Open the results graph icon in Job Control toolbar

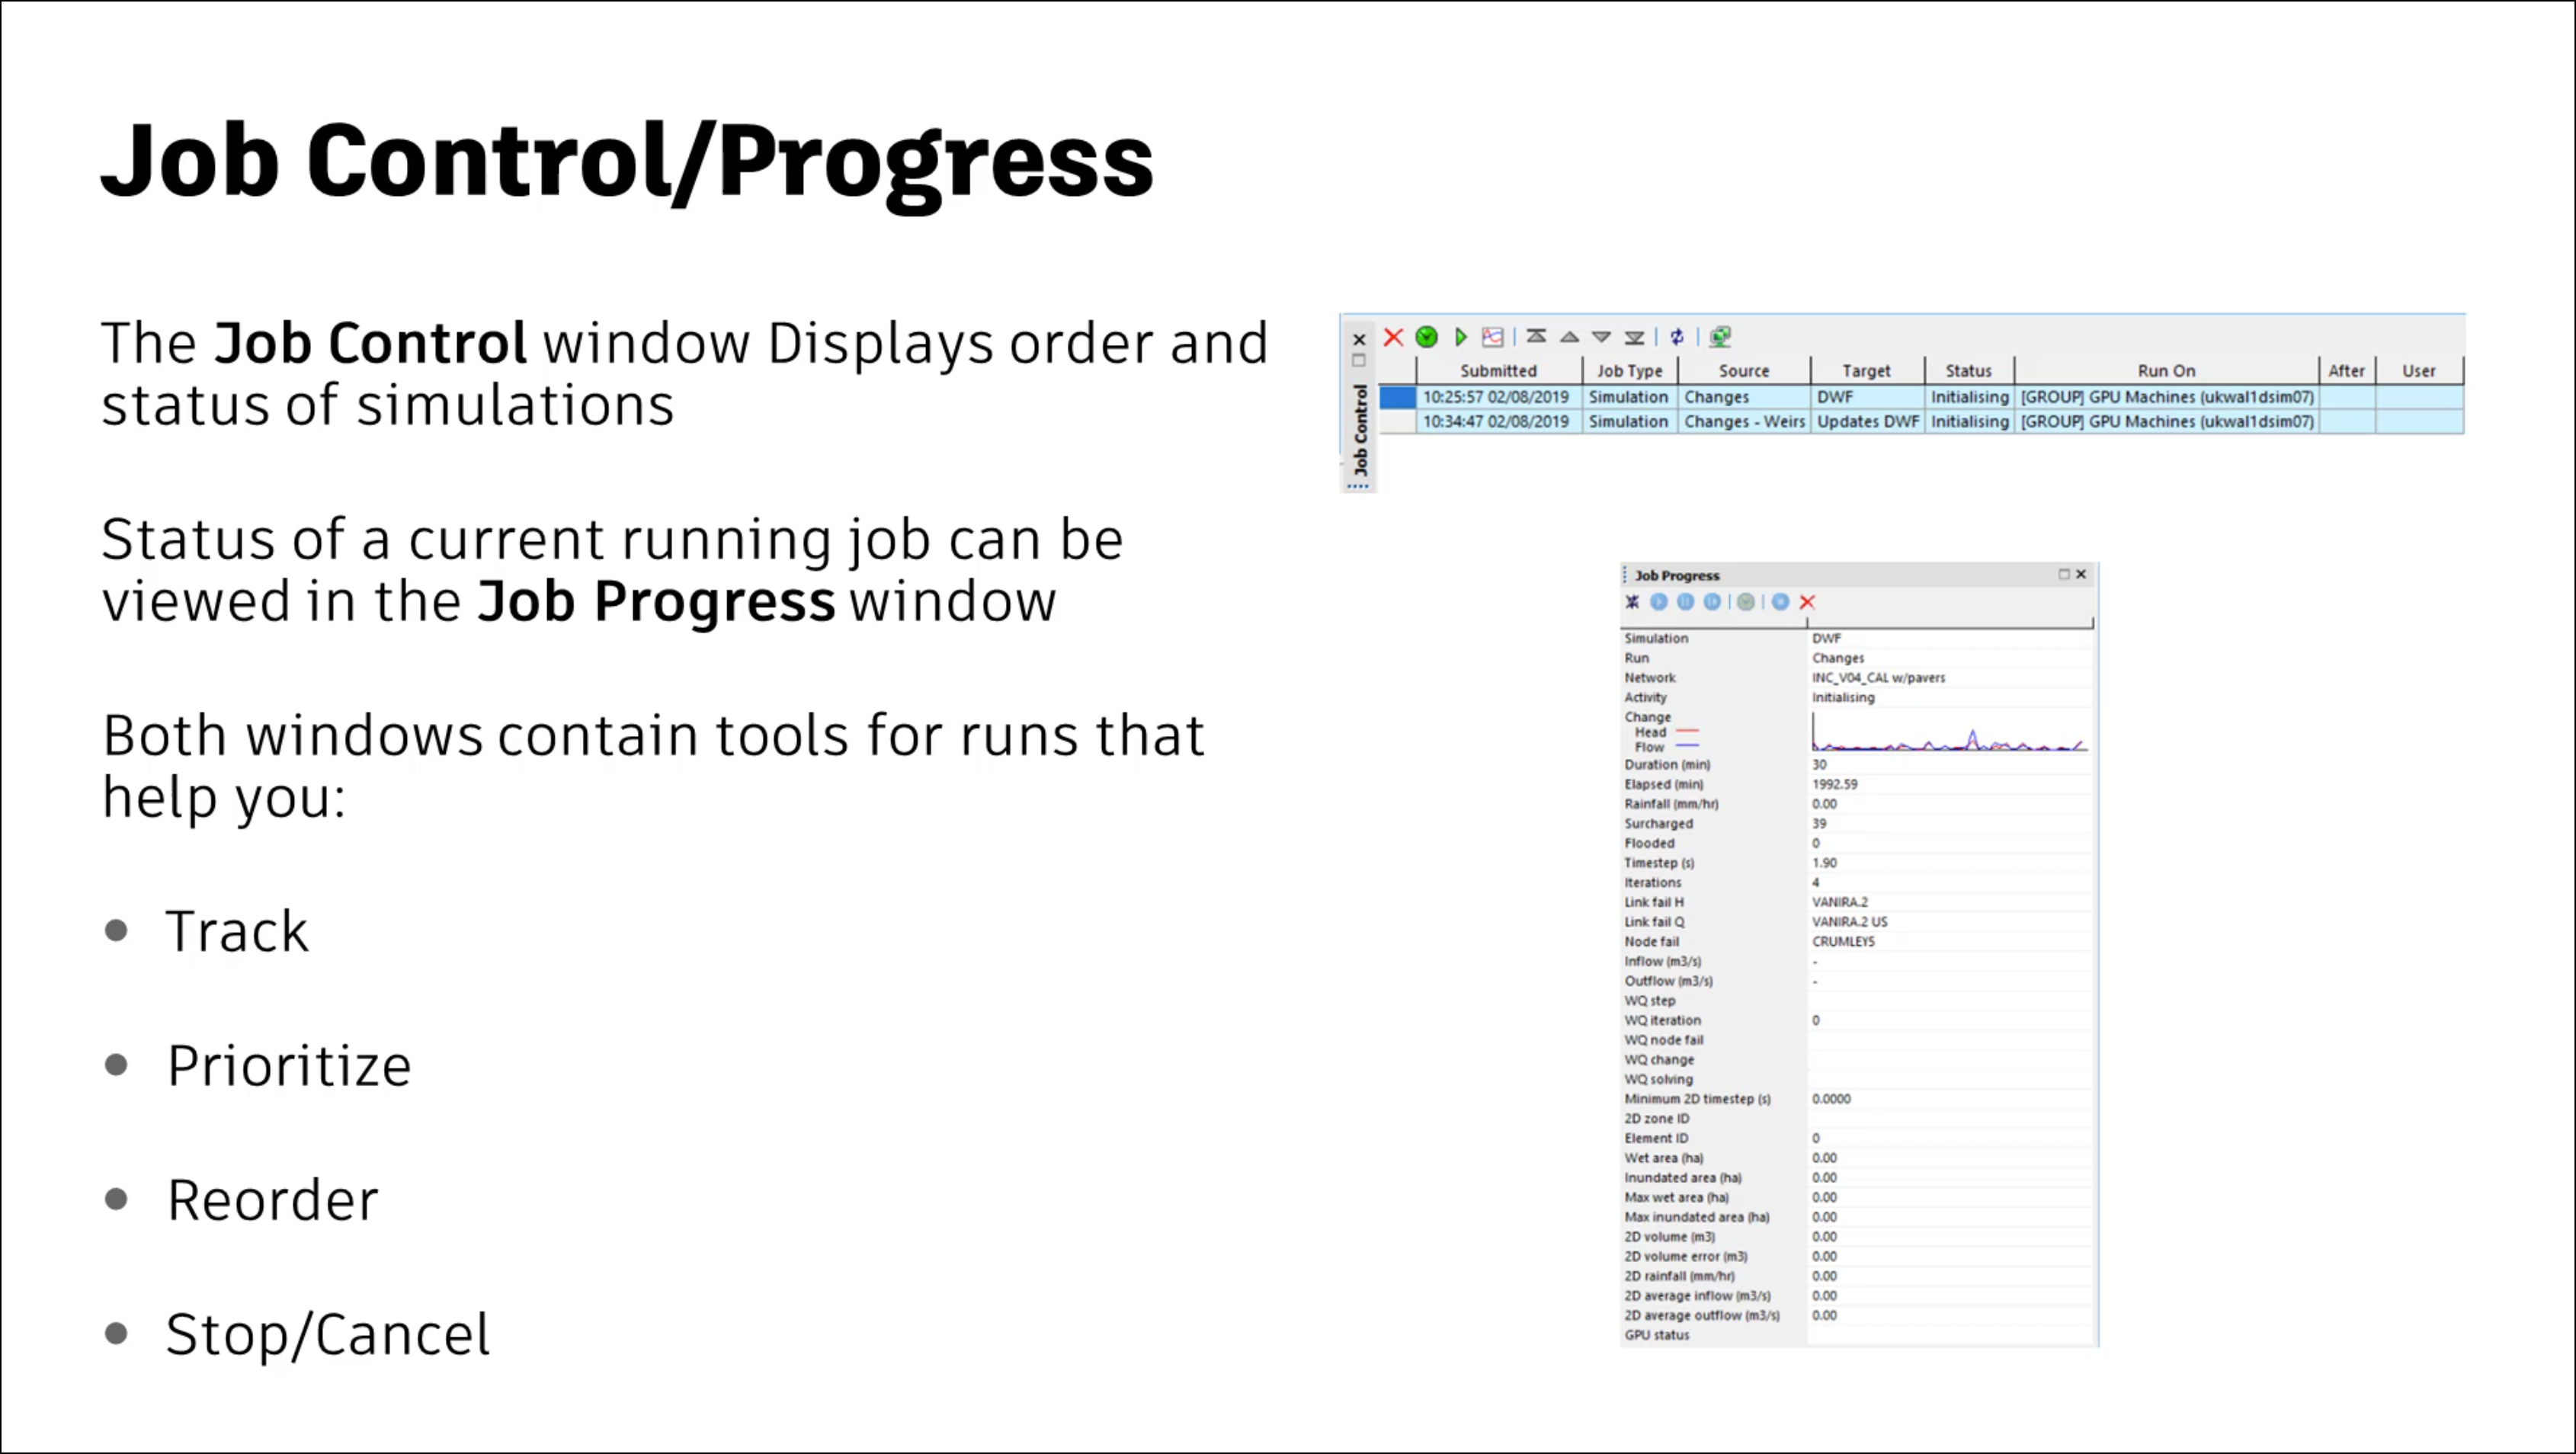tap(1493, 337)
